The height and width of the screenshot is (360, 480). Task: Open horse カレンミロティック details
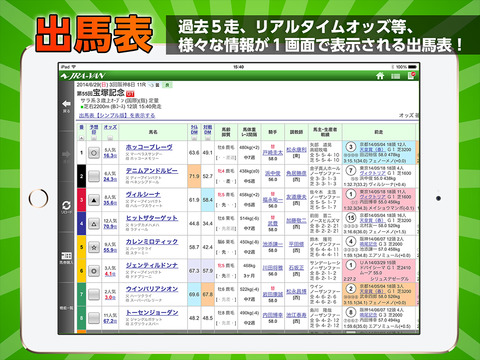click(x=152, y=242)
